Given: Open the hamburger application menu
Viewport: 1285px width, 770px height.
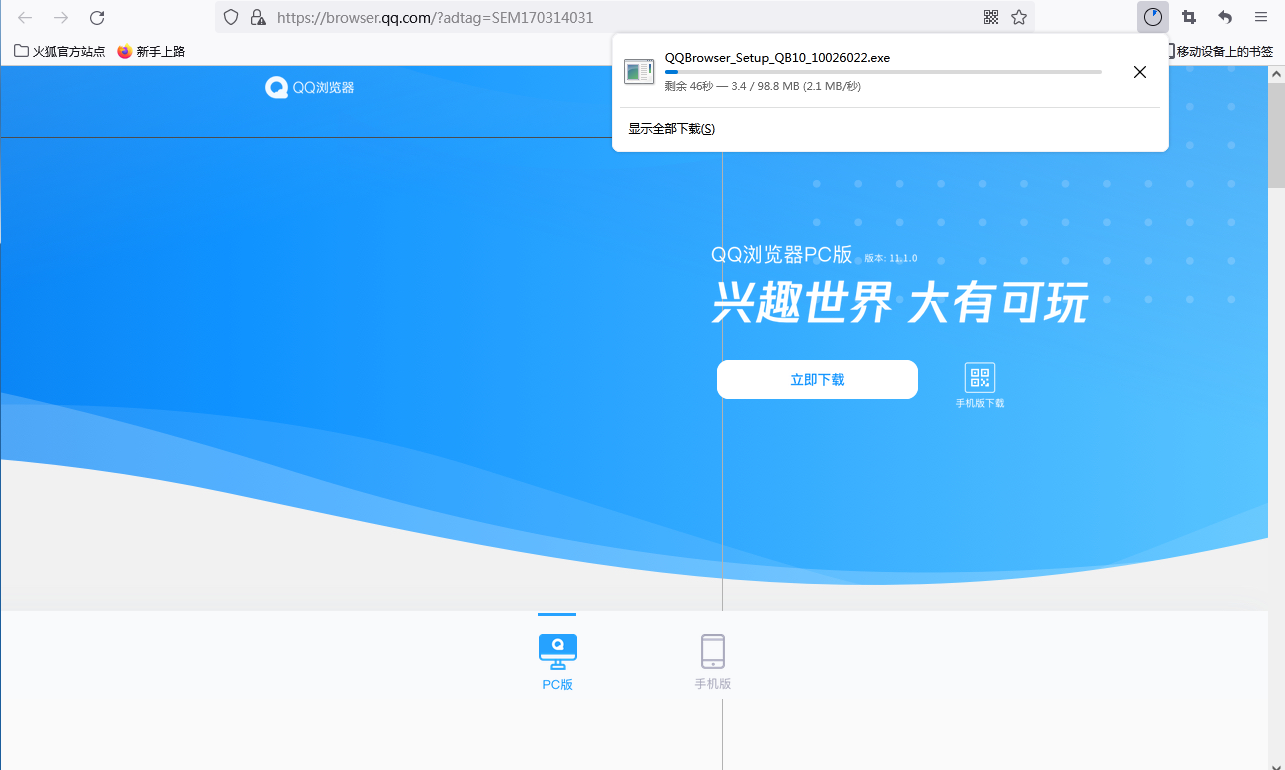Looking at the screenshot, I should pyautogui.click(x=1261, y=17).
